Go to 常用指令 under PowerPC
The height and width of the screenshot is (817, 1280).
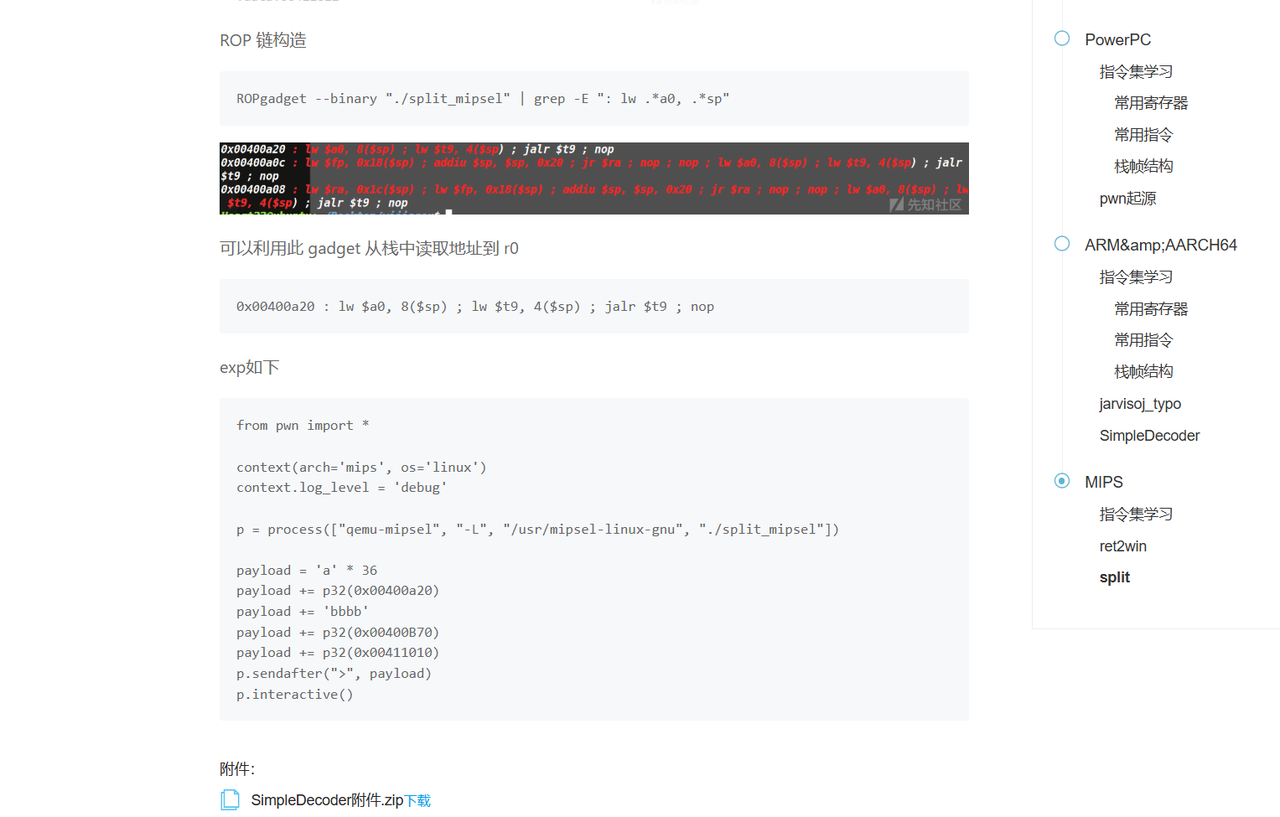1144,135
